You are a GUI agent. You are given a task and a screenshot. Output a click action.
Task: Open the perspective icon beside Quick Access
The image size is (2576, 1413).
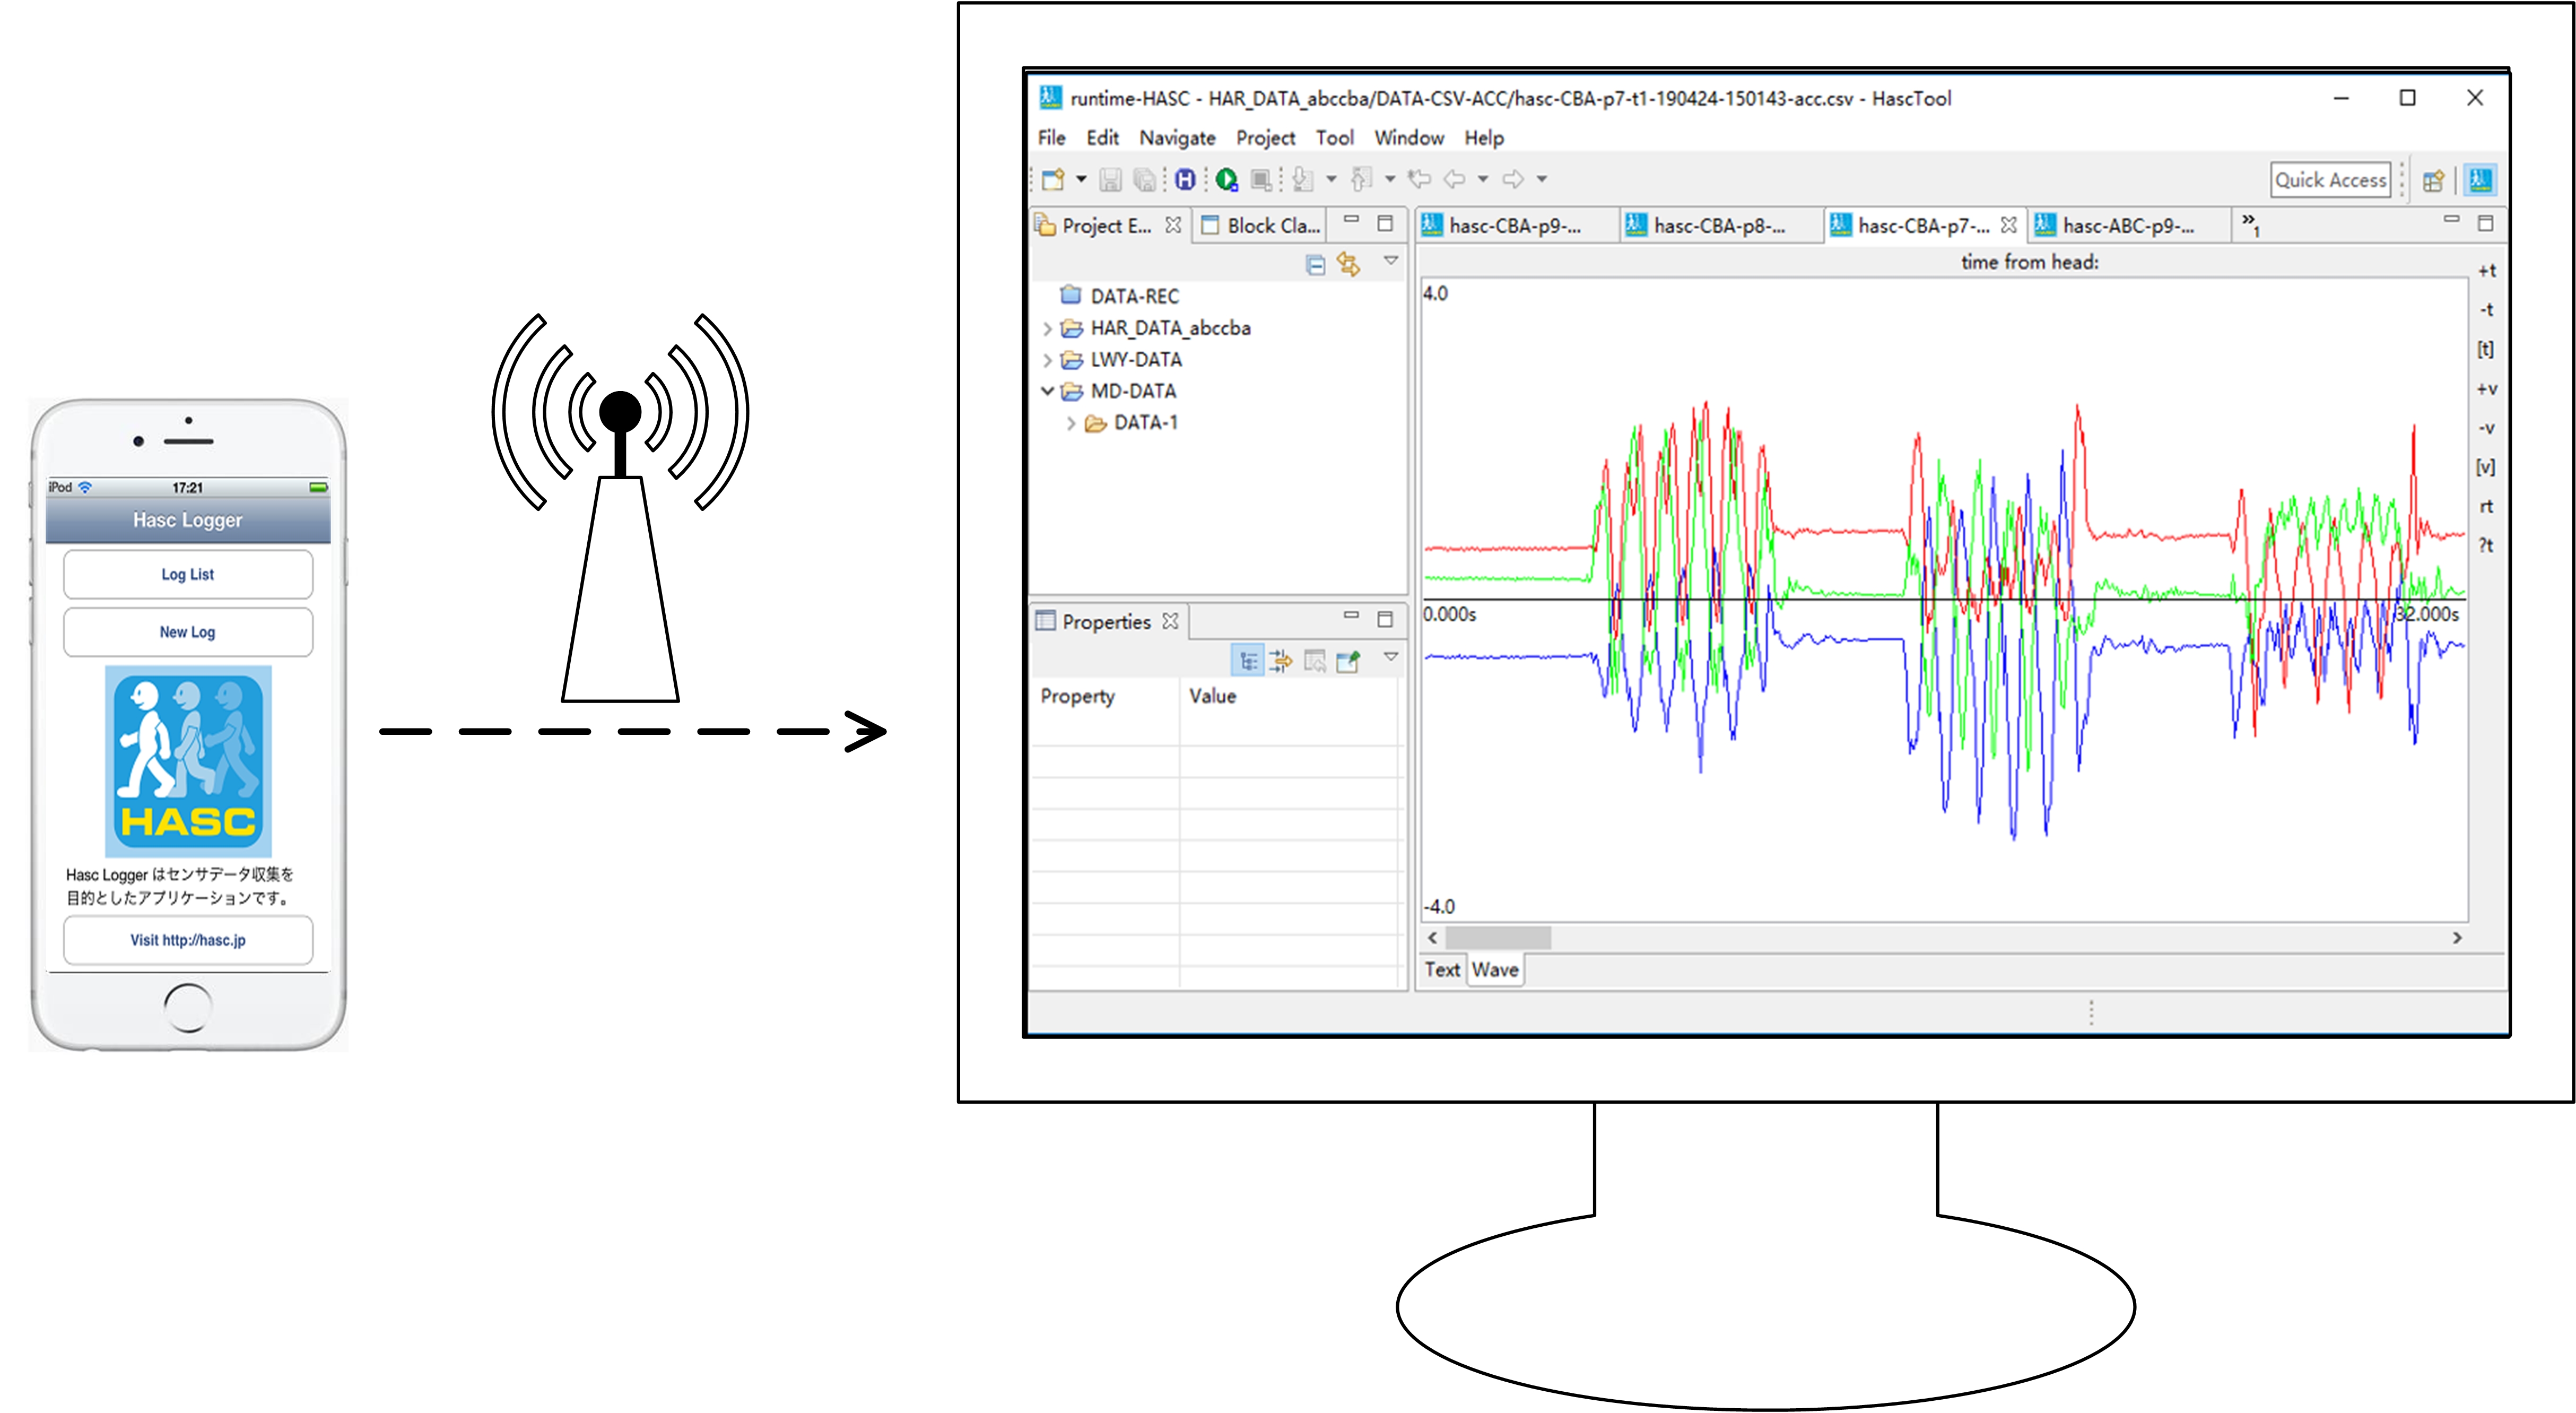click(x=2433, y=181)
